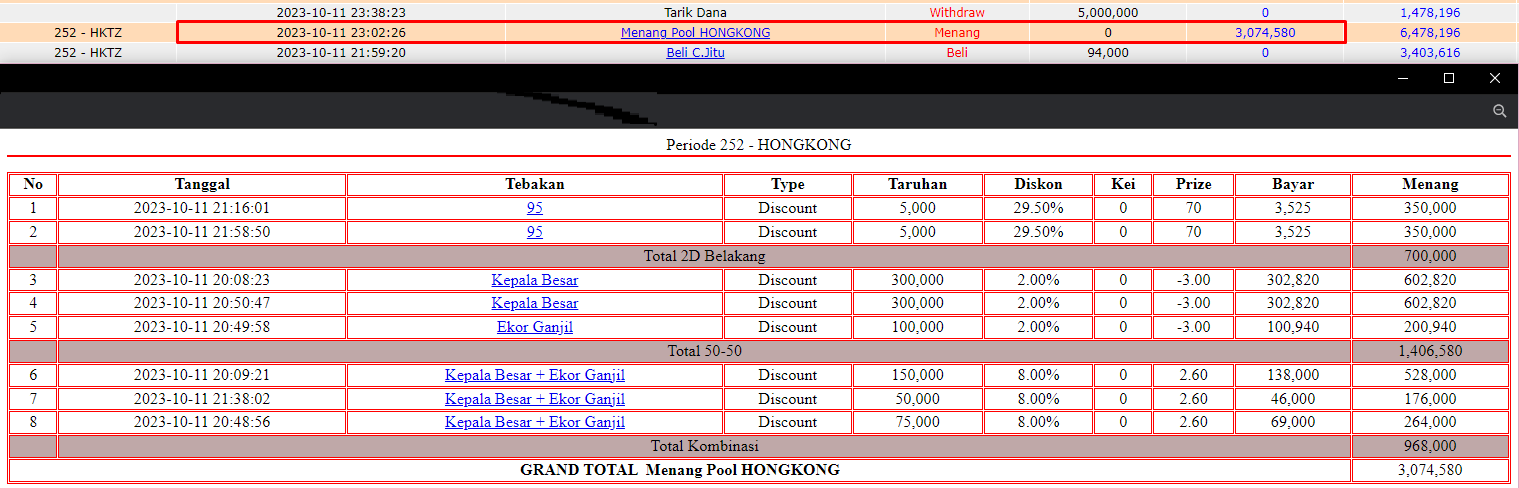Open the Menang Pool HONGKONG link
The image size is (1519, 488).
695,32
